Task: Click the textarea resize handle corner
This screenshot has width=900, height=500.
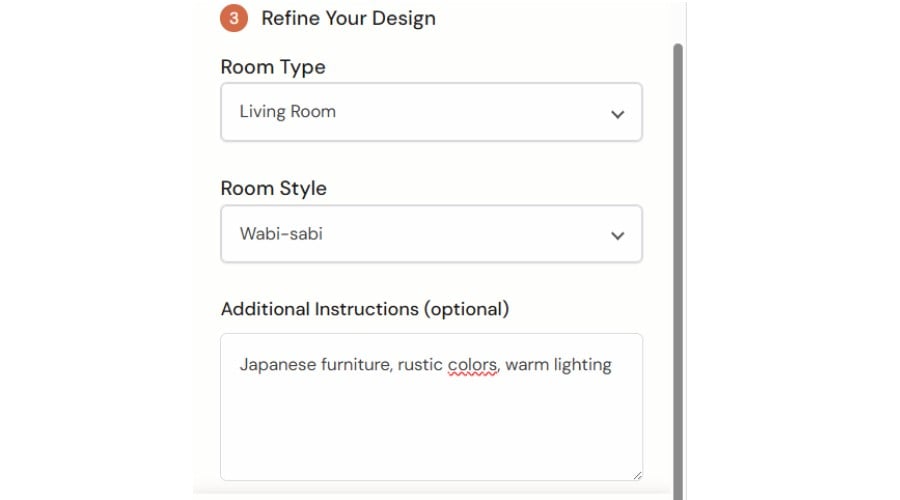Action: 636,474
